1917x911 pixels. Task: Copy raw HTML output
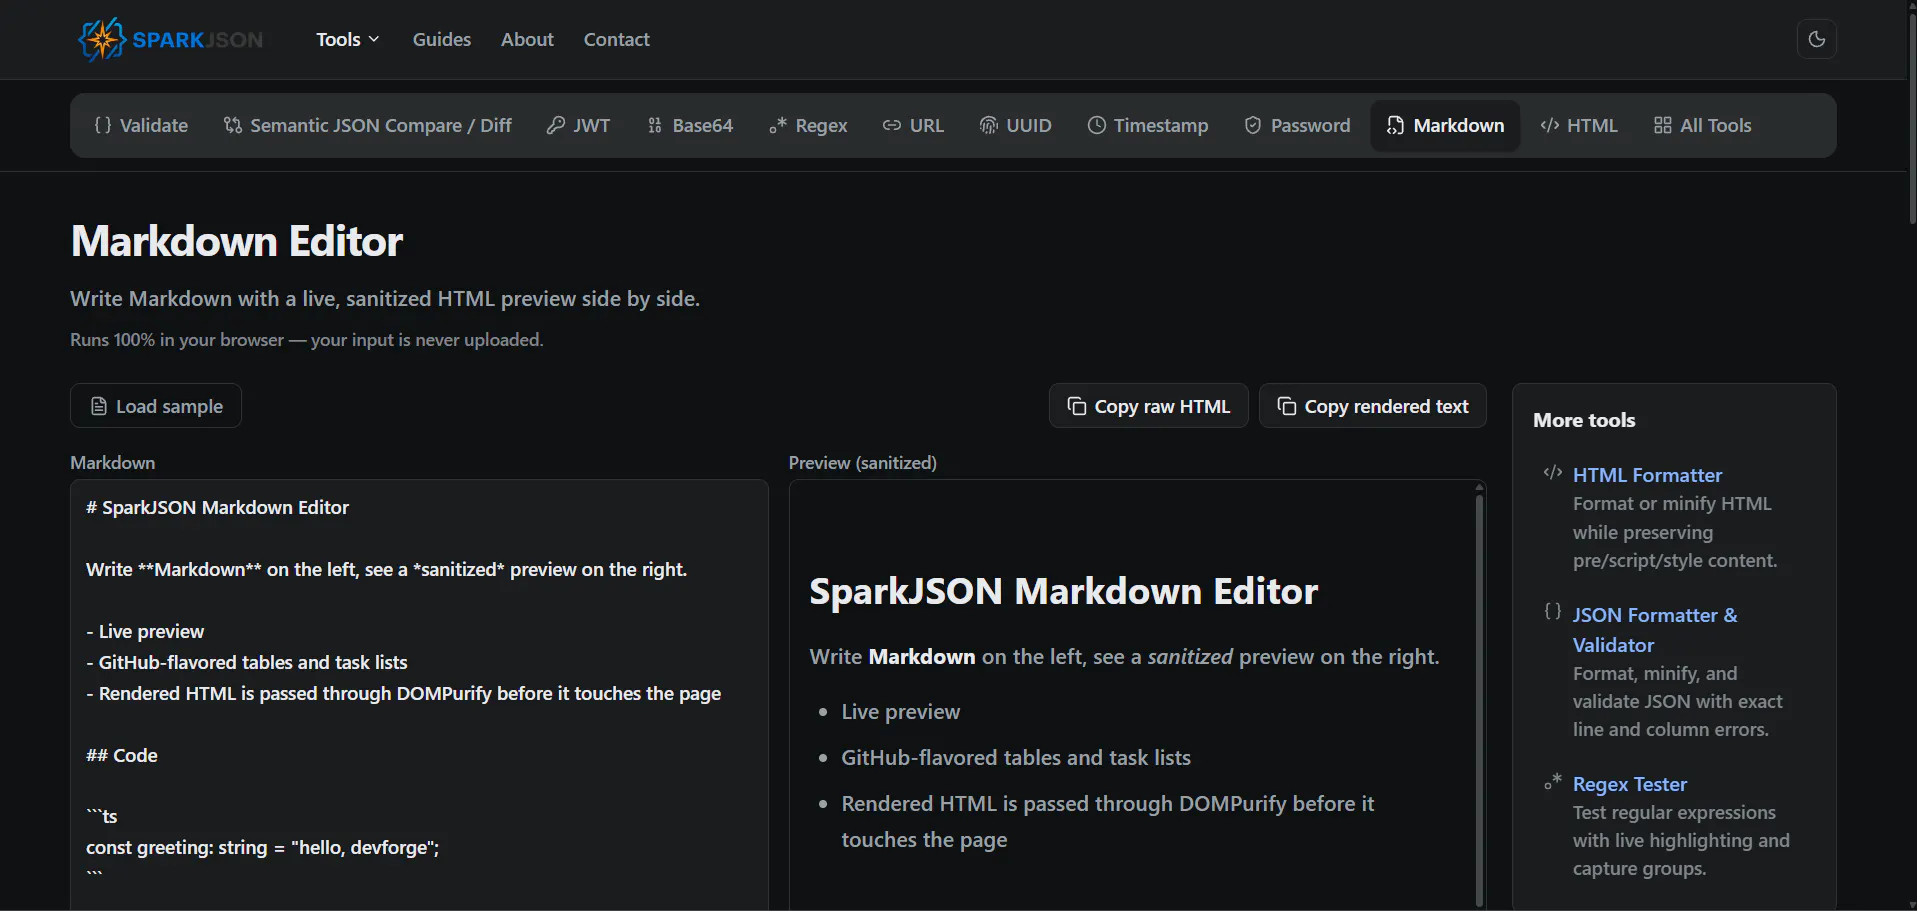point(1148,406)
